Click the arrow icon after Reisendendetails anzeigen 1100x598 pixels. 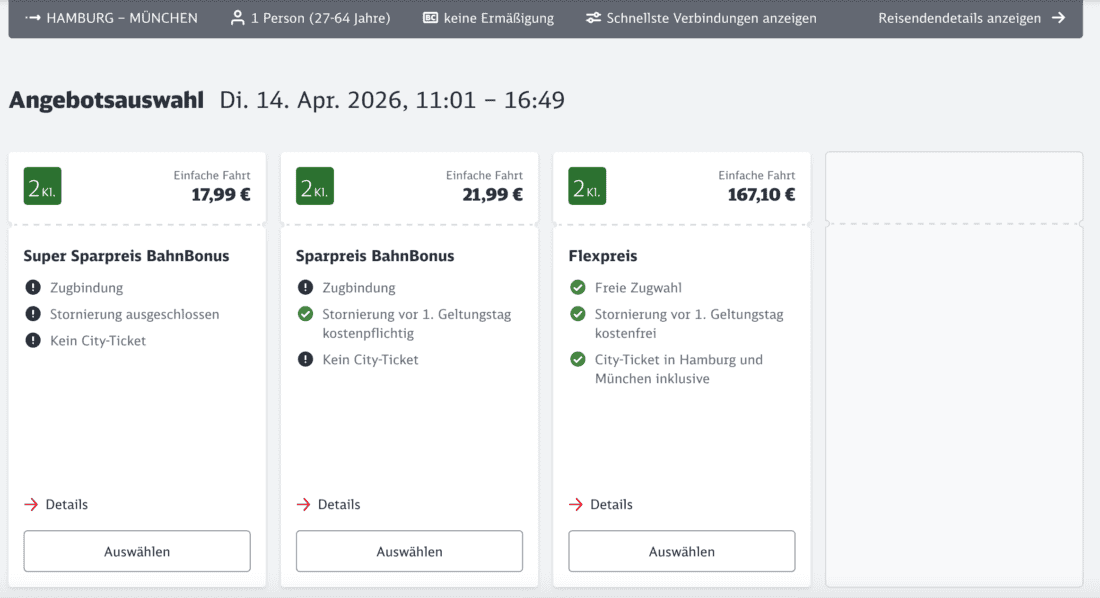[1058, 18]
